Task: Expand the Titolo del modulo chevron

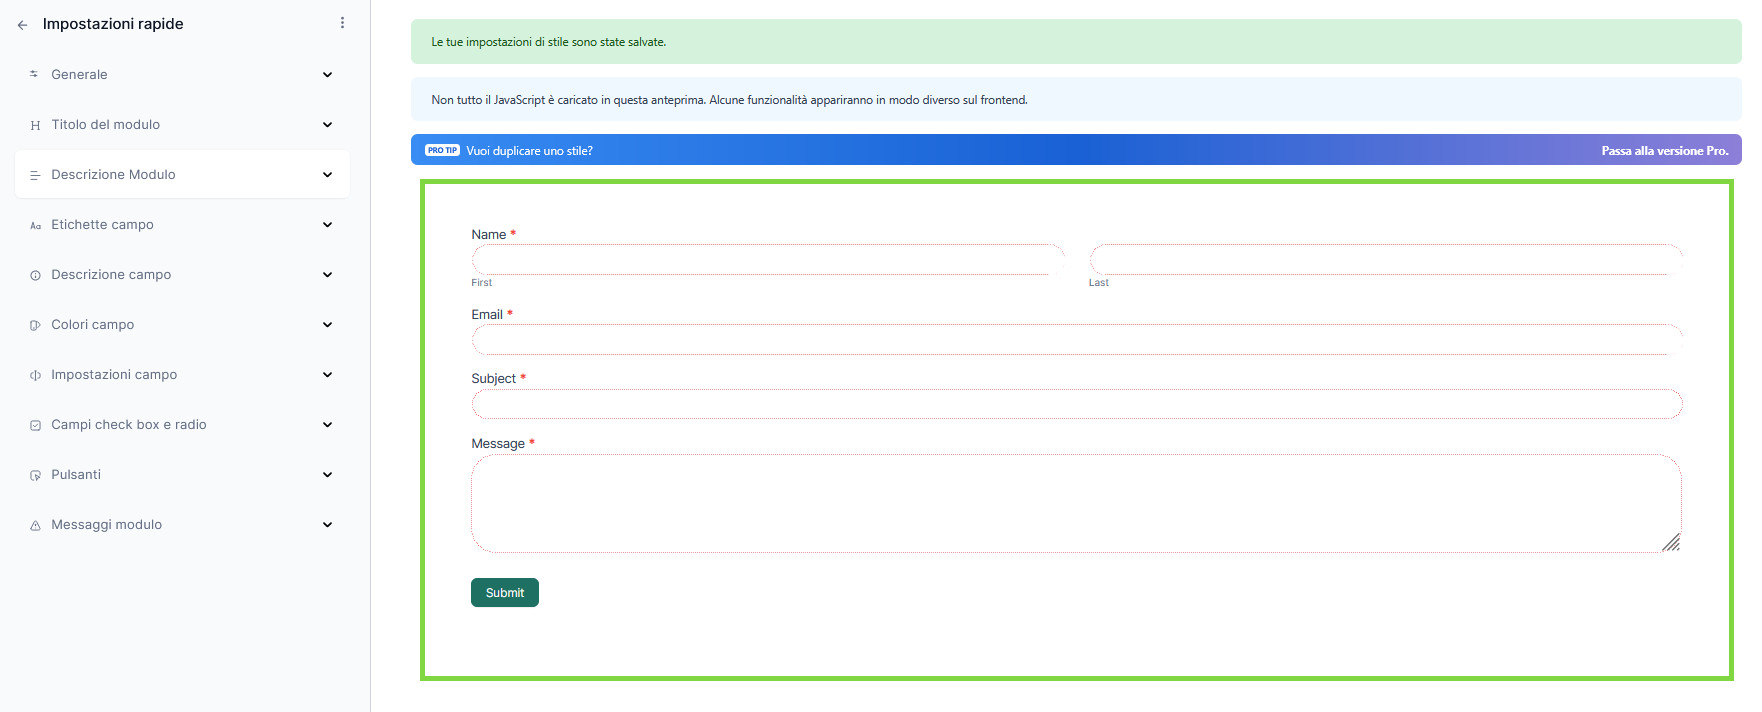Action: pyautogui.click(x=327, y=124)
